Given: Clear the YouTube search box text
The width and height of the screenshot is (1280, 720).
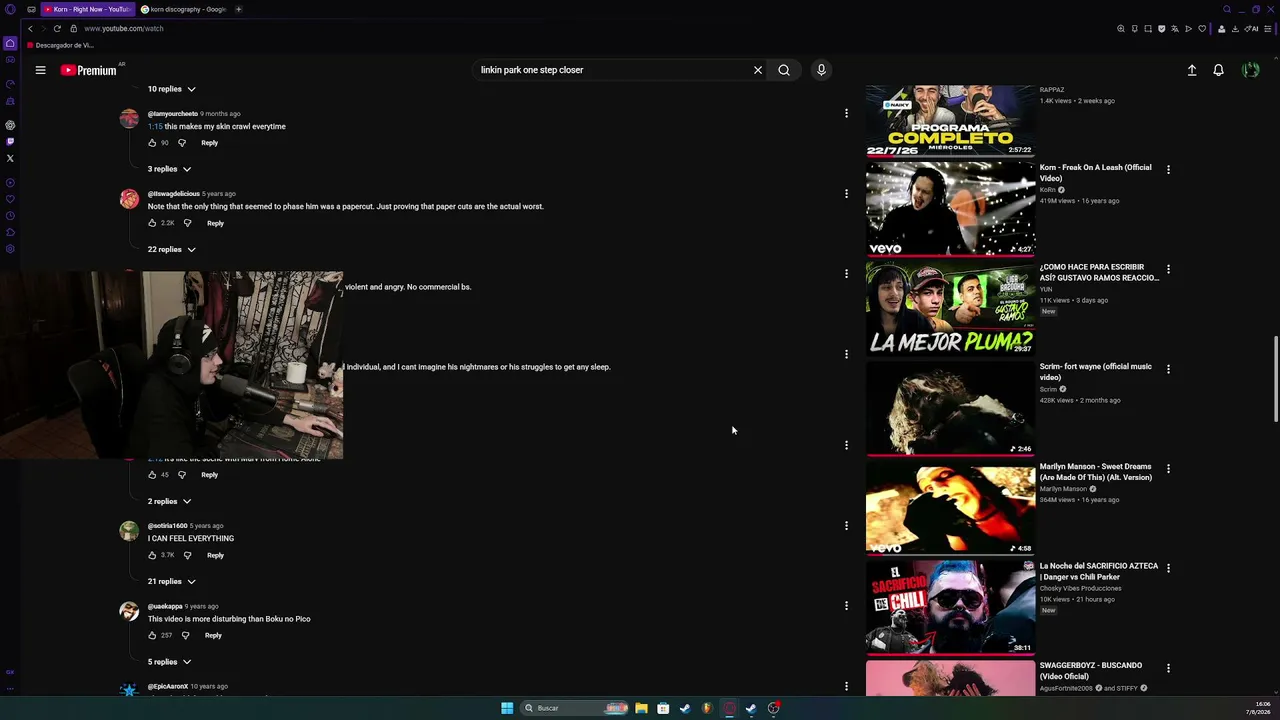Looking at the screenshot, I should tap(758, 70).
